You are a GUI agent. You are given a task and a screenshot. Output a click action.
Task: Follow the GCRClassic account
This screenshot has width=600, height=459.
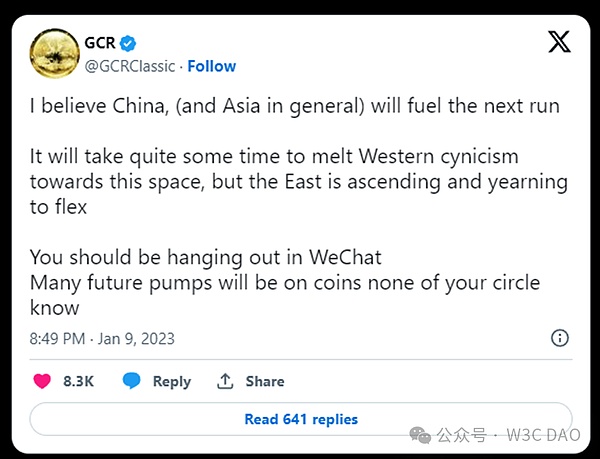coord(211,66)
